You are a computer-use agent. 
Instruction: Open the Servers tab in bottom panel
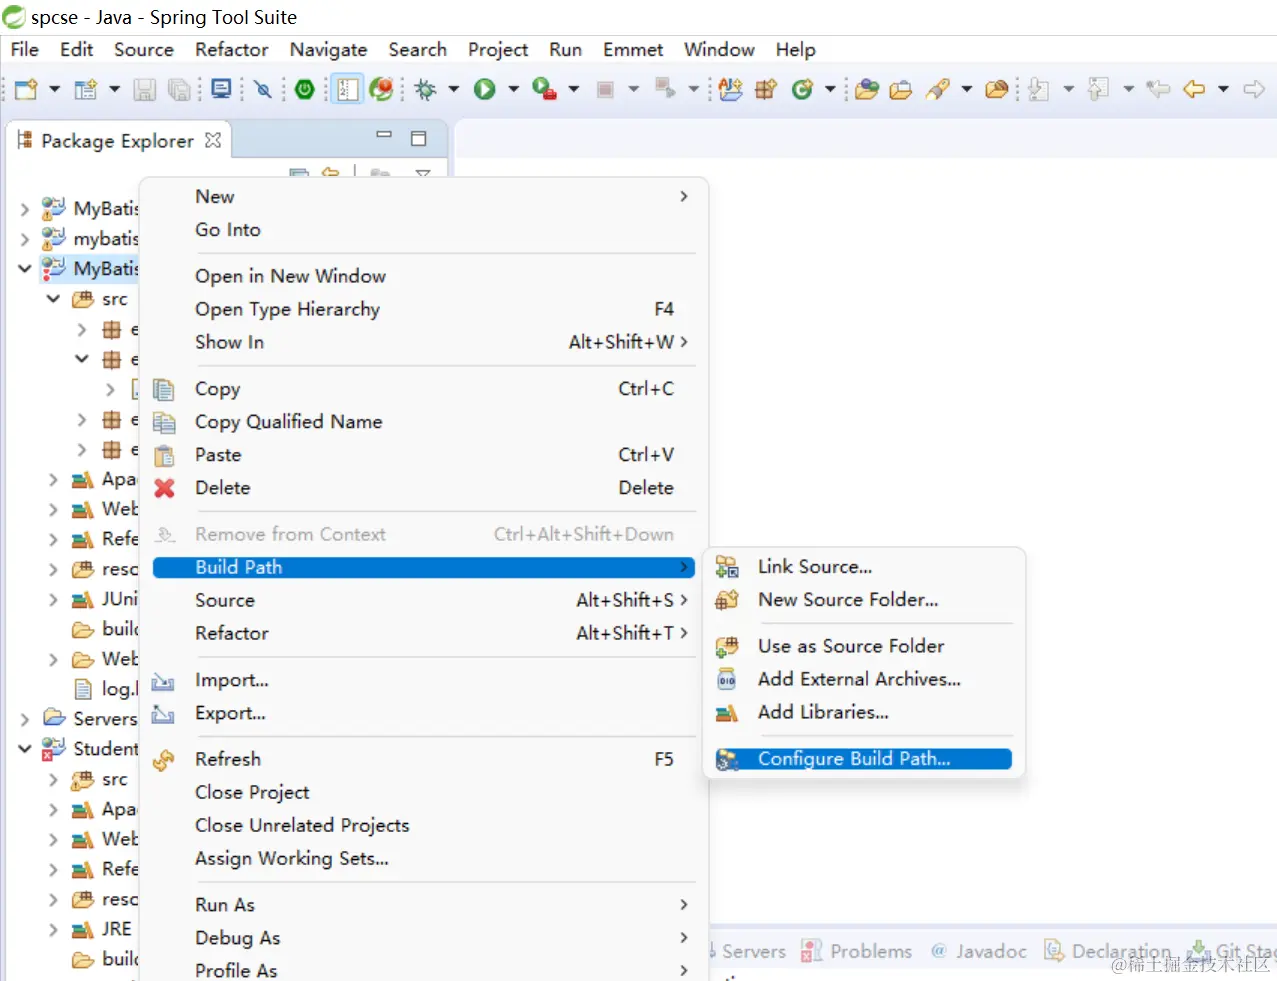(753, 951)
